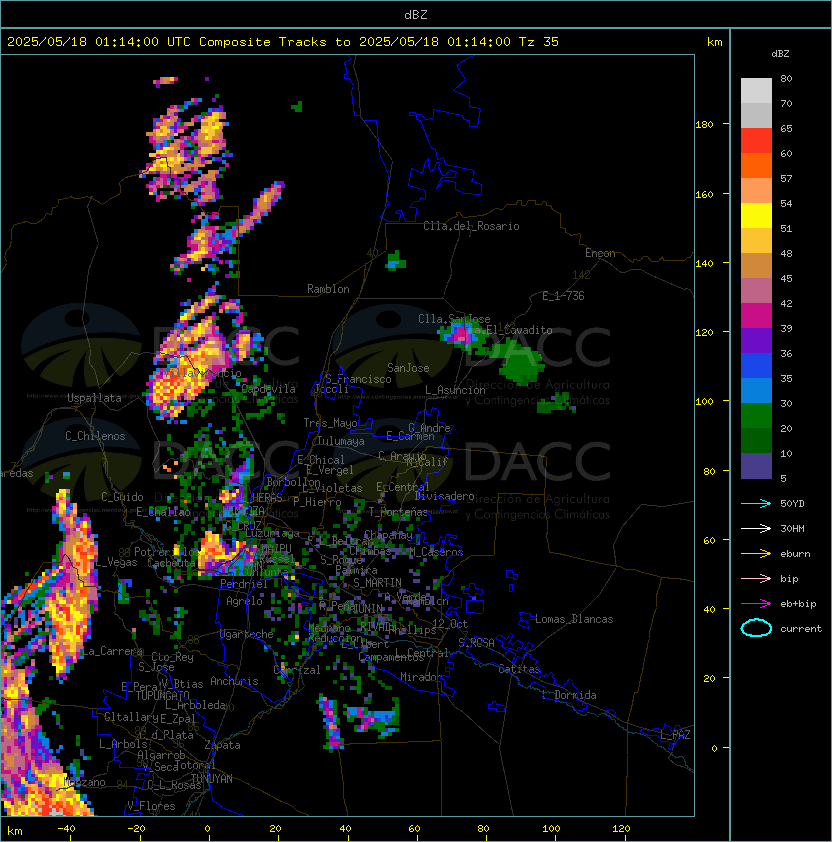Select the purple swatch on the dBZ scale
Image resolution: width=832 pixels, height=842 pixels.
pyautogui.click(x=756, y=340)
